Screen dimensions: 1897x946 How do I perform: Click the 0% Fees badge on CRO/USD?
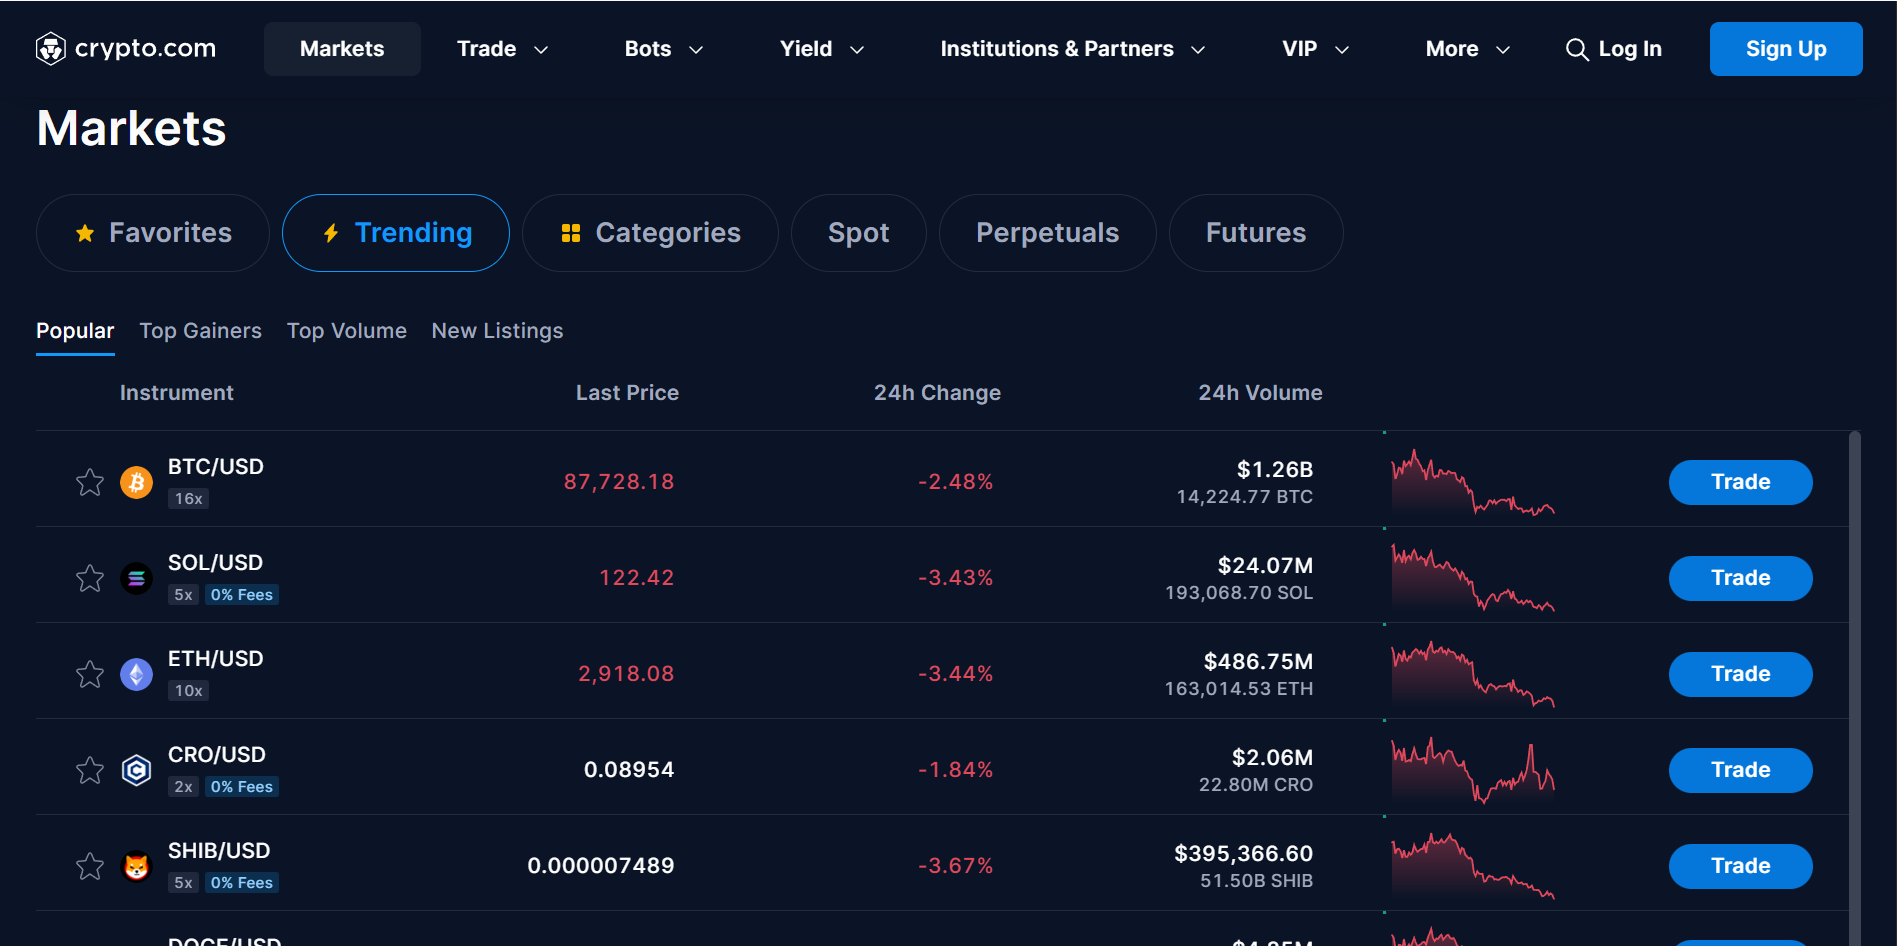[242, 787]
